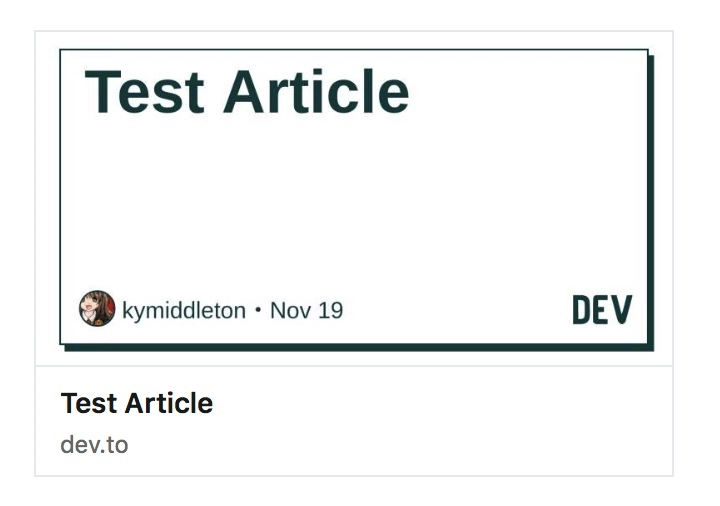Click the Nov 19 publish date
Screen dimensions: 720x506
(306, 310)
